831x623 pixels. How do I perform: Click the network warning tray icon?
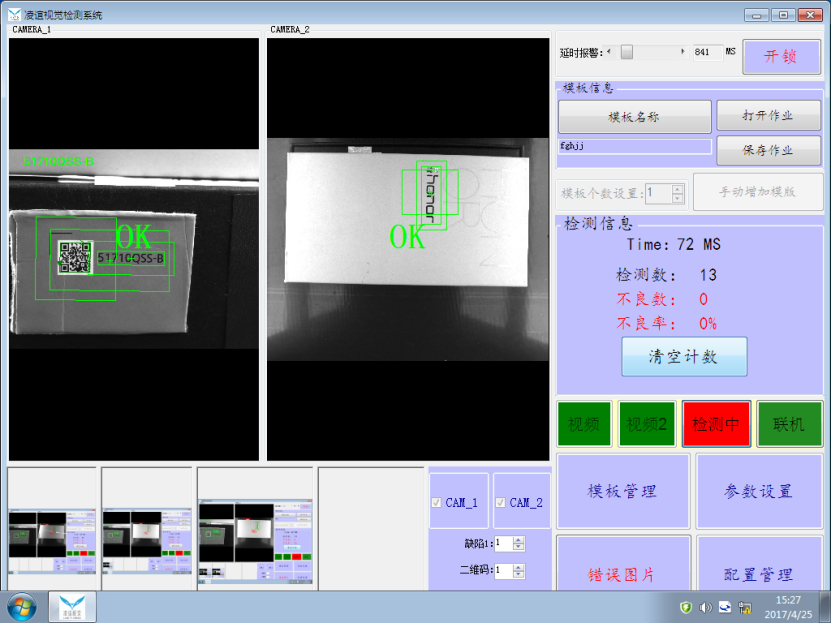[745, 607]
